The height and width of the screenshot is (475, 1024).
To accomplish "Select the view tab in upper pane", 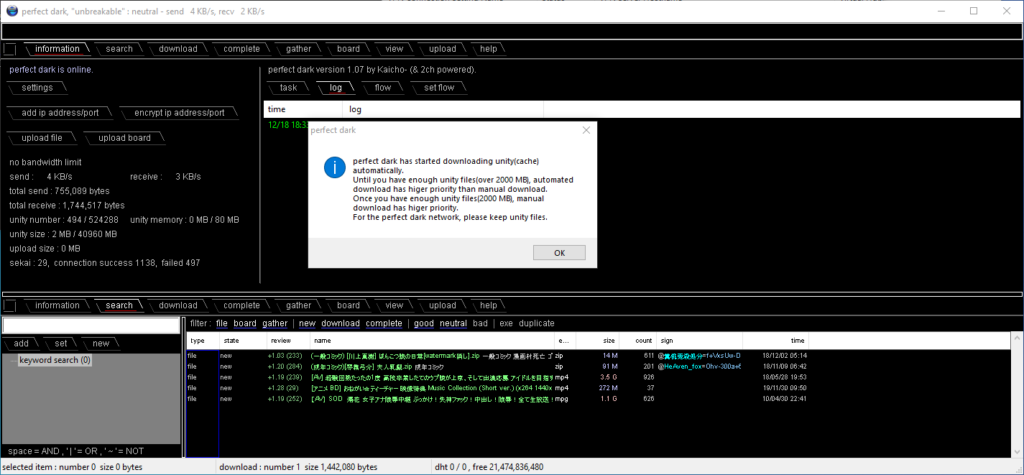I will point(394,49).
